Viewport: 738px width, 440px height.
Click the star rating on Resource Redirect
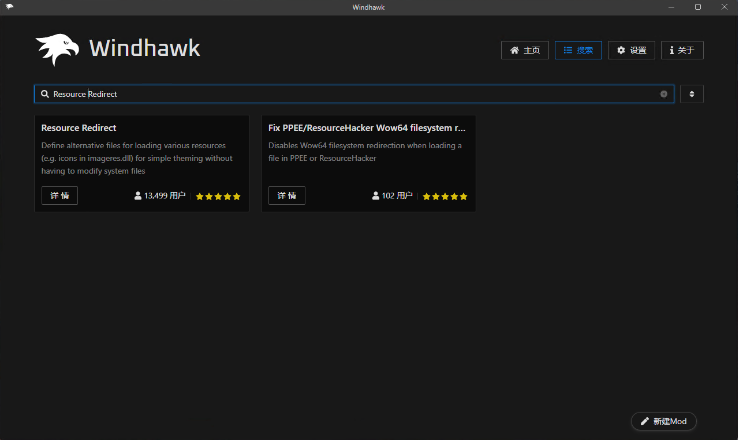click(218, 196)
